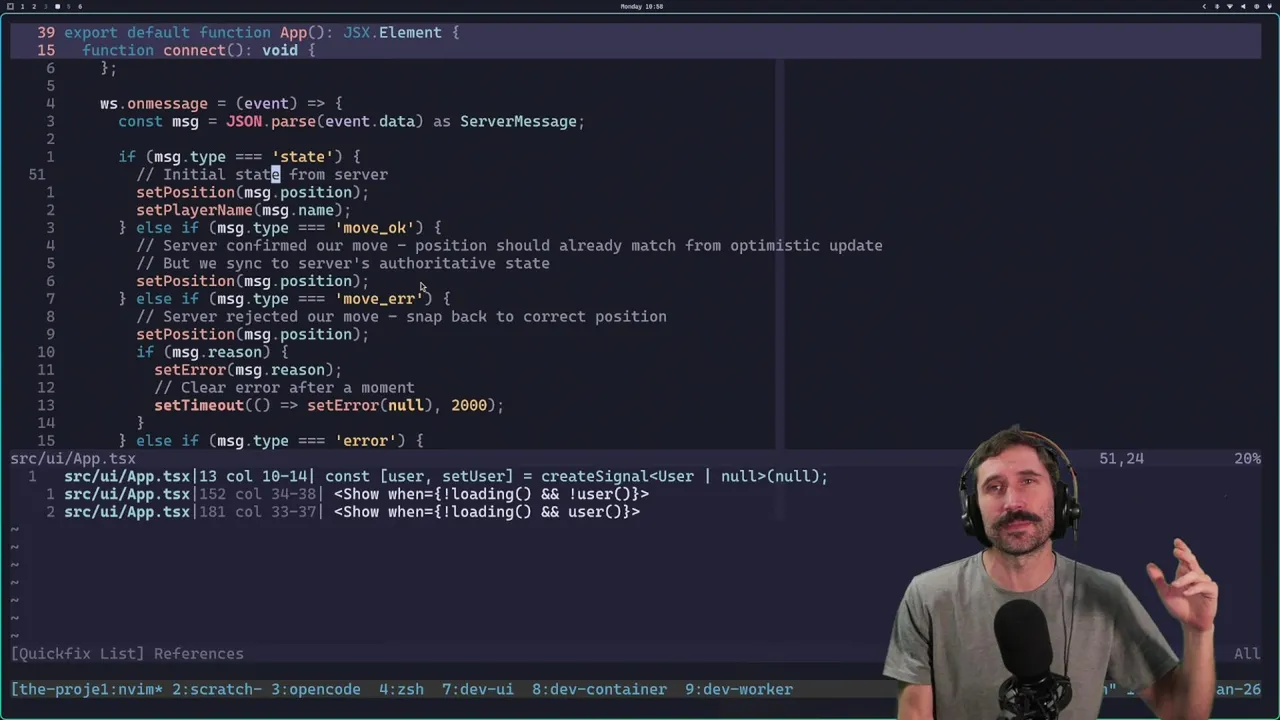Click the if (msg.type === 'state') line
The height and width of the screenshot is (720, 1280).
pos(239,157)
